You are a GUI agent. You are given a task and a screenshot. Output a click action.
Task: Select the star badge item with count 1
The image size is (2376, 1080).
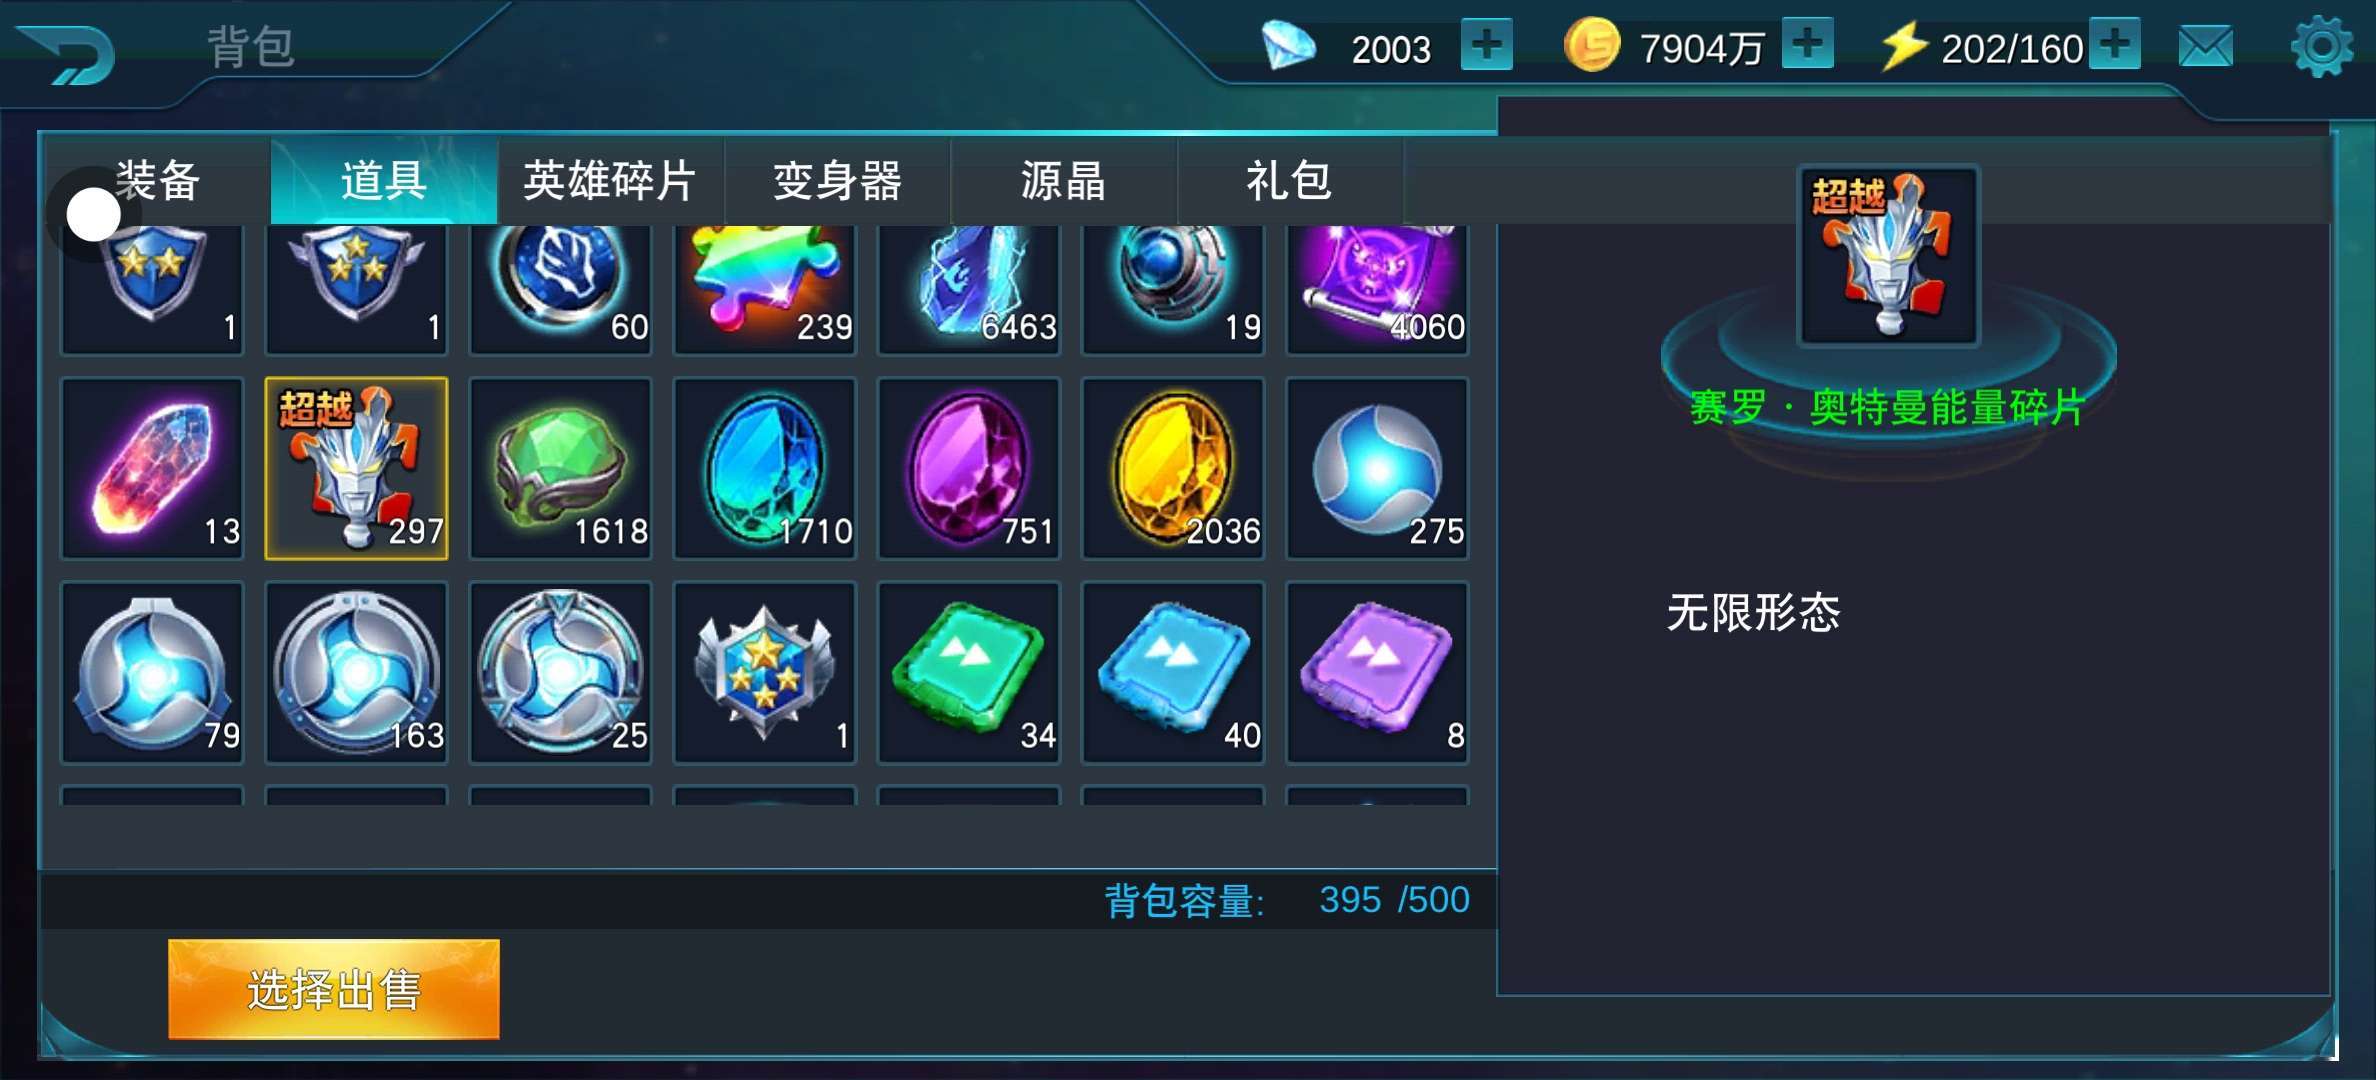point(765,672)
